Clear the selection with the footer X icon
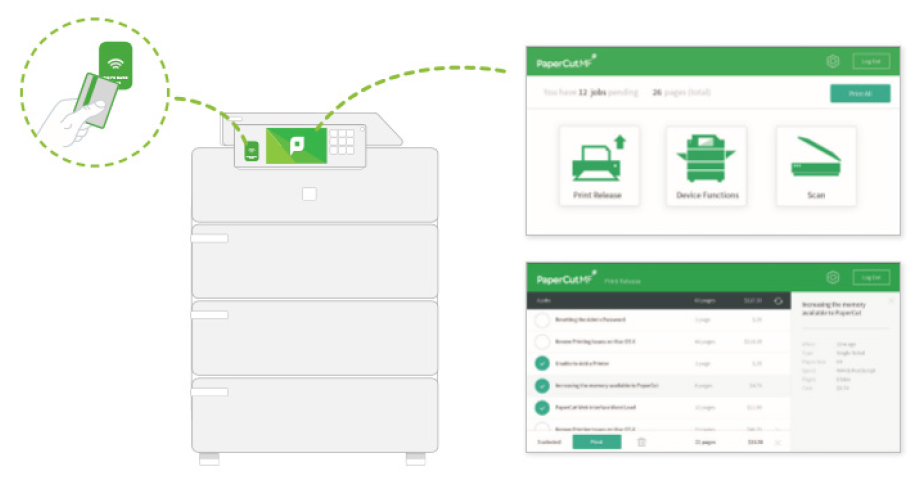Viewport: 922px width, 484px height. click(x=778, y=441)
